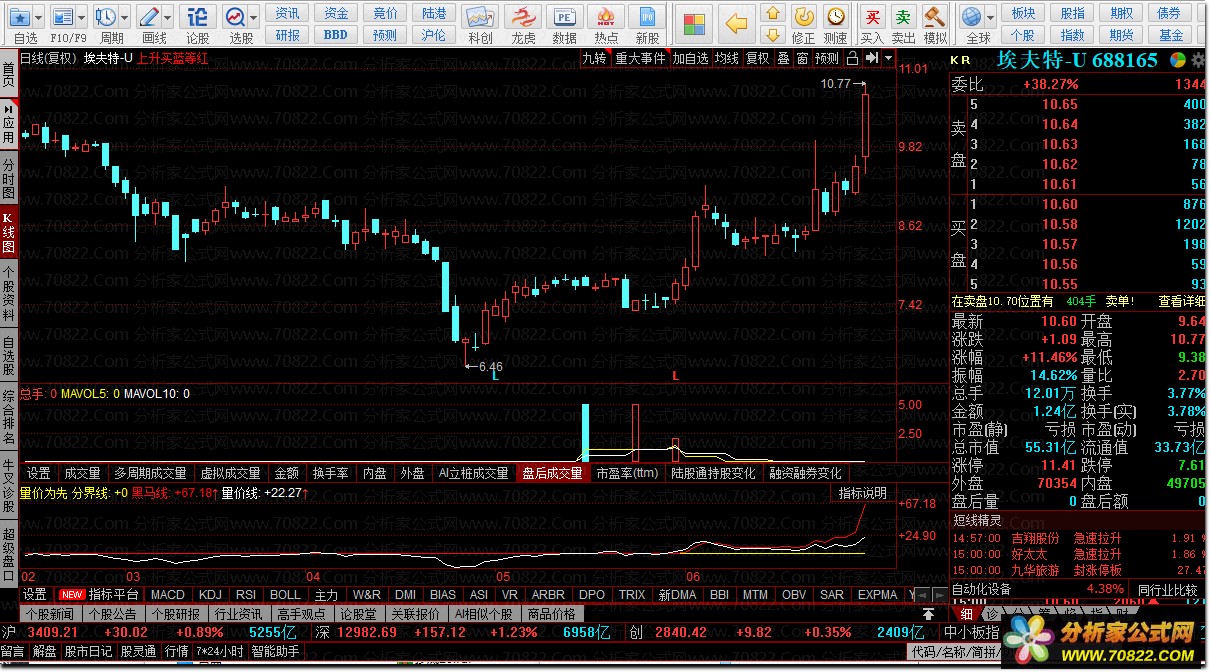Click the jump-to-end arrow icon on chart toolbar
Image resolution: width=1211 pixels, height=672 pixels.
pyautogui.click(x=872, y=58)
